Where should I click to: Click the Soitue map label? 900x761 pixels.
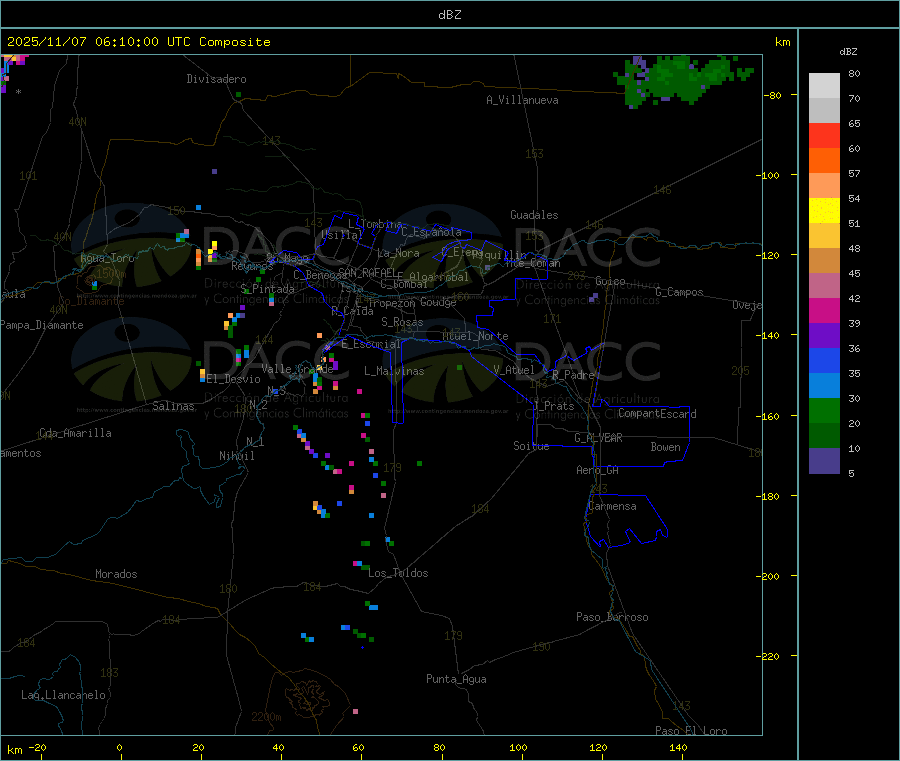[x=531, y=446]
